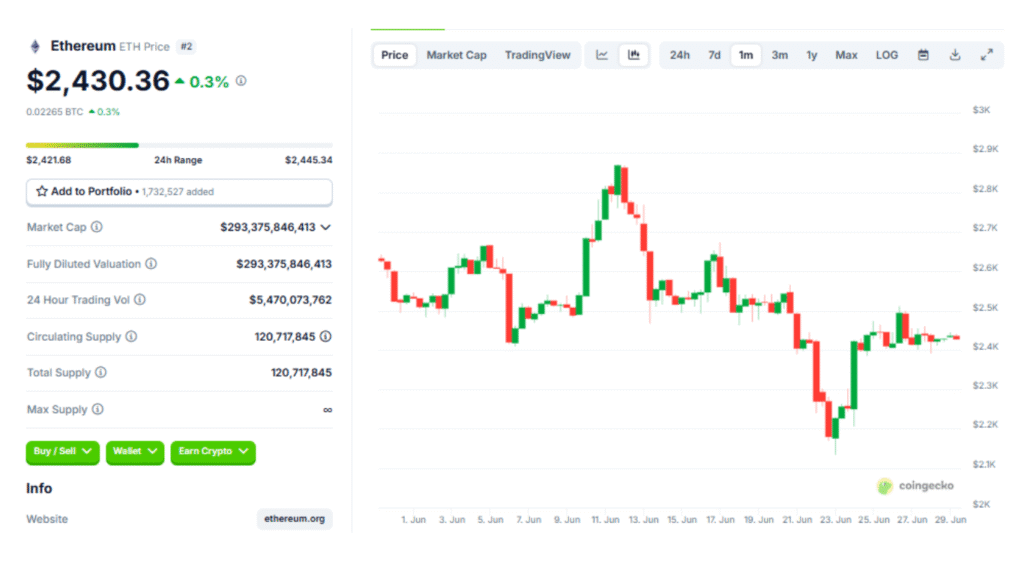
Task: Expand chart to fullscreen
Action: click(987, 55)
